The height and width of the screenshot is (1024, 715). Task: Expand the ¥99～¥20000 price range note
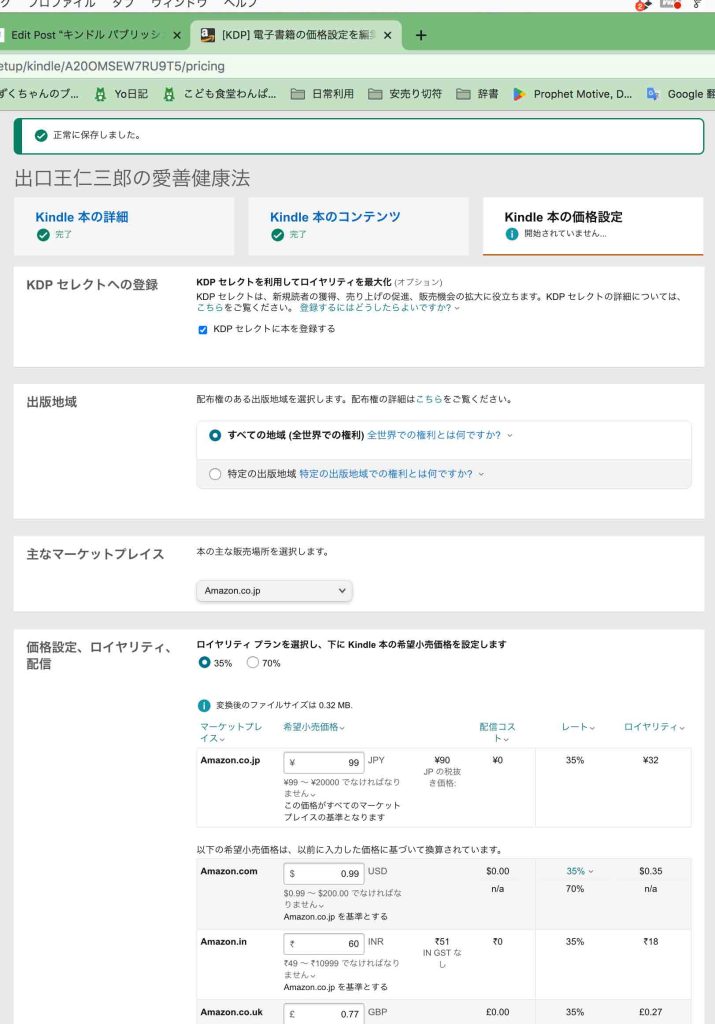(x=342, y=787)
